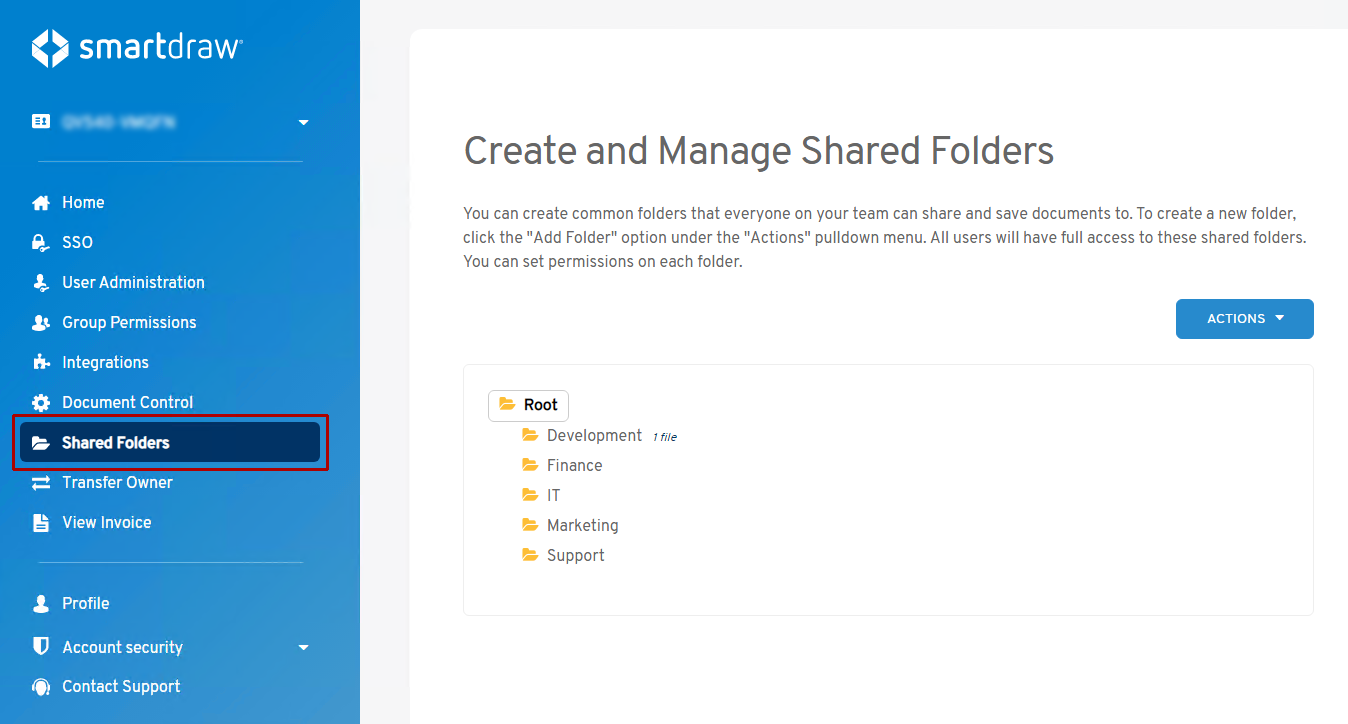
Task: Select the SSO padlock icon
Action: pos(40,242)
